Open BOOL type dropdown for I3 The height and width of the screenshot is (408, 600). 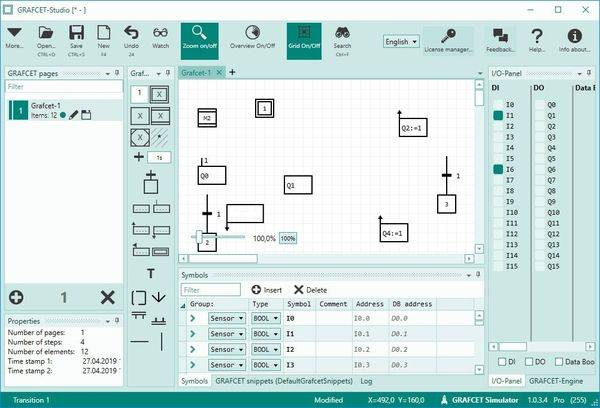pos(266,365)
